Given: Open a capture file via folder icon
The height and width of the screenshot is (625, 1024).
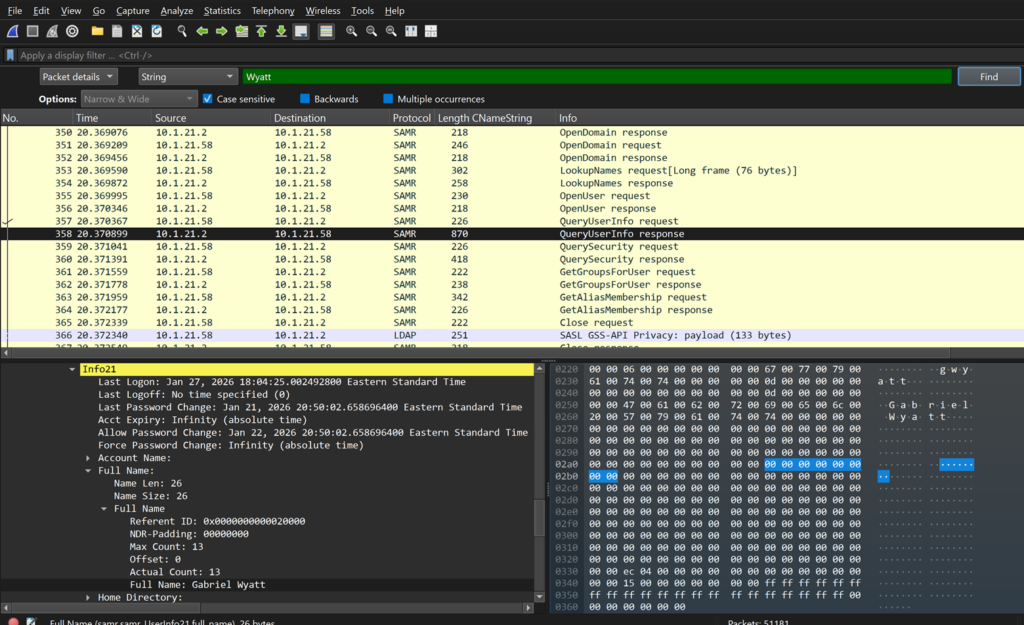Looking at the screenshot, I should (97, 31).
